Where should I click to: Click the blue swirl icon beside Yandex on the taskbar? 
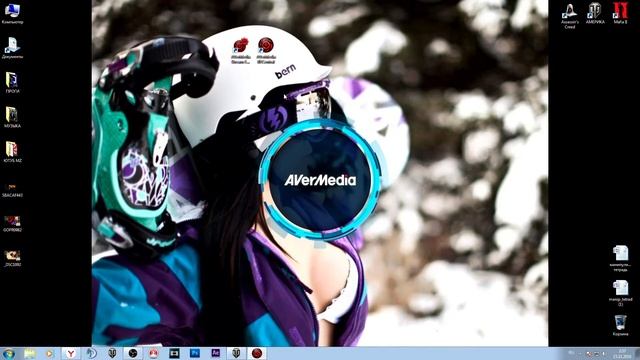click(91, 353)
